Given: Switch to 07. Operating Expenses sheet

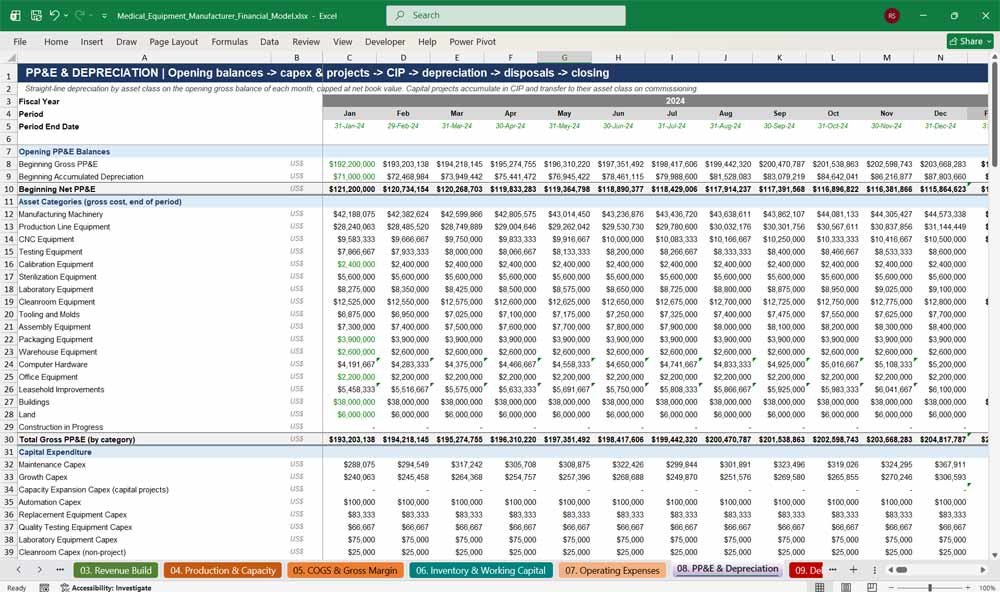Looking at the screenshot, I should (x=612, y=570).
